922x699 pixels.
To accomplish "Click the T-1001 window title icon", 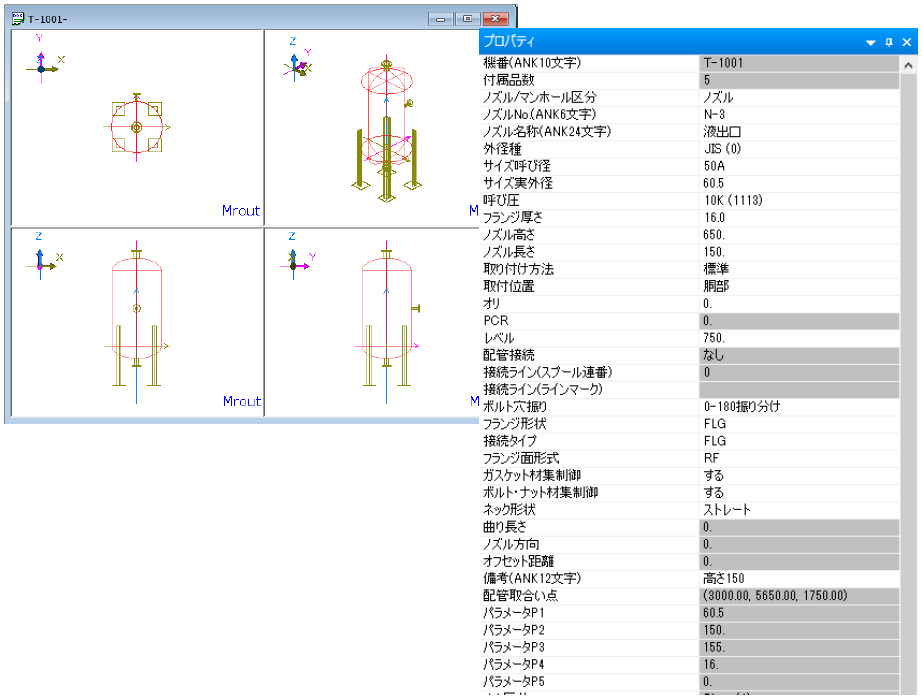I will 18,19.
